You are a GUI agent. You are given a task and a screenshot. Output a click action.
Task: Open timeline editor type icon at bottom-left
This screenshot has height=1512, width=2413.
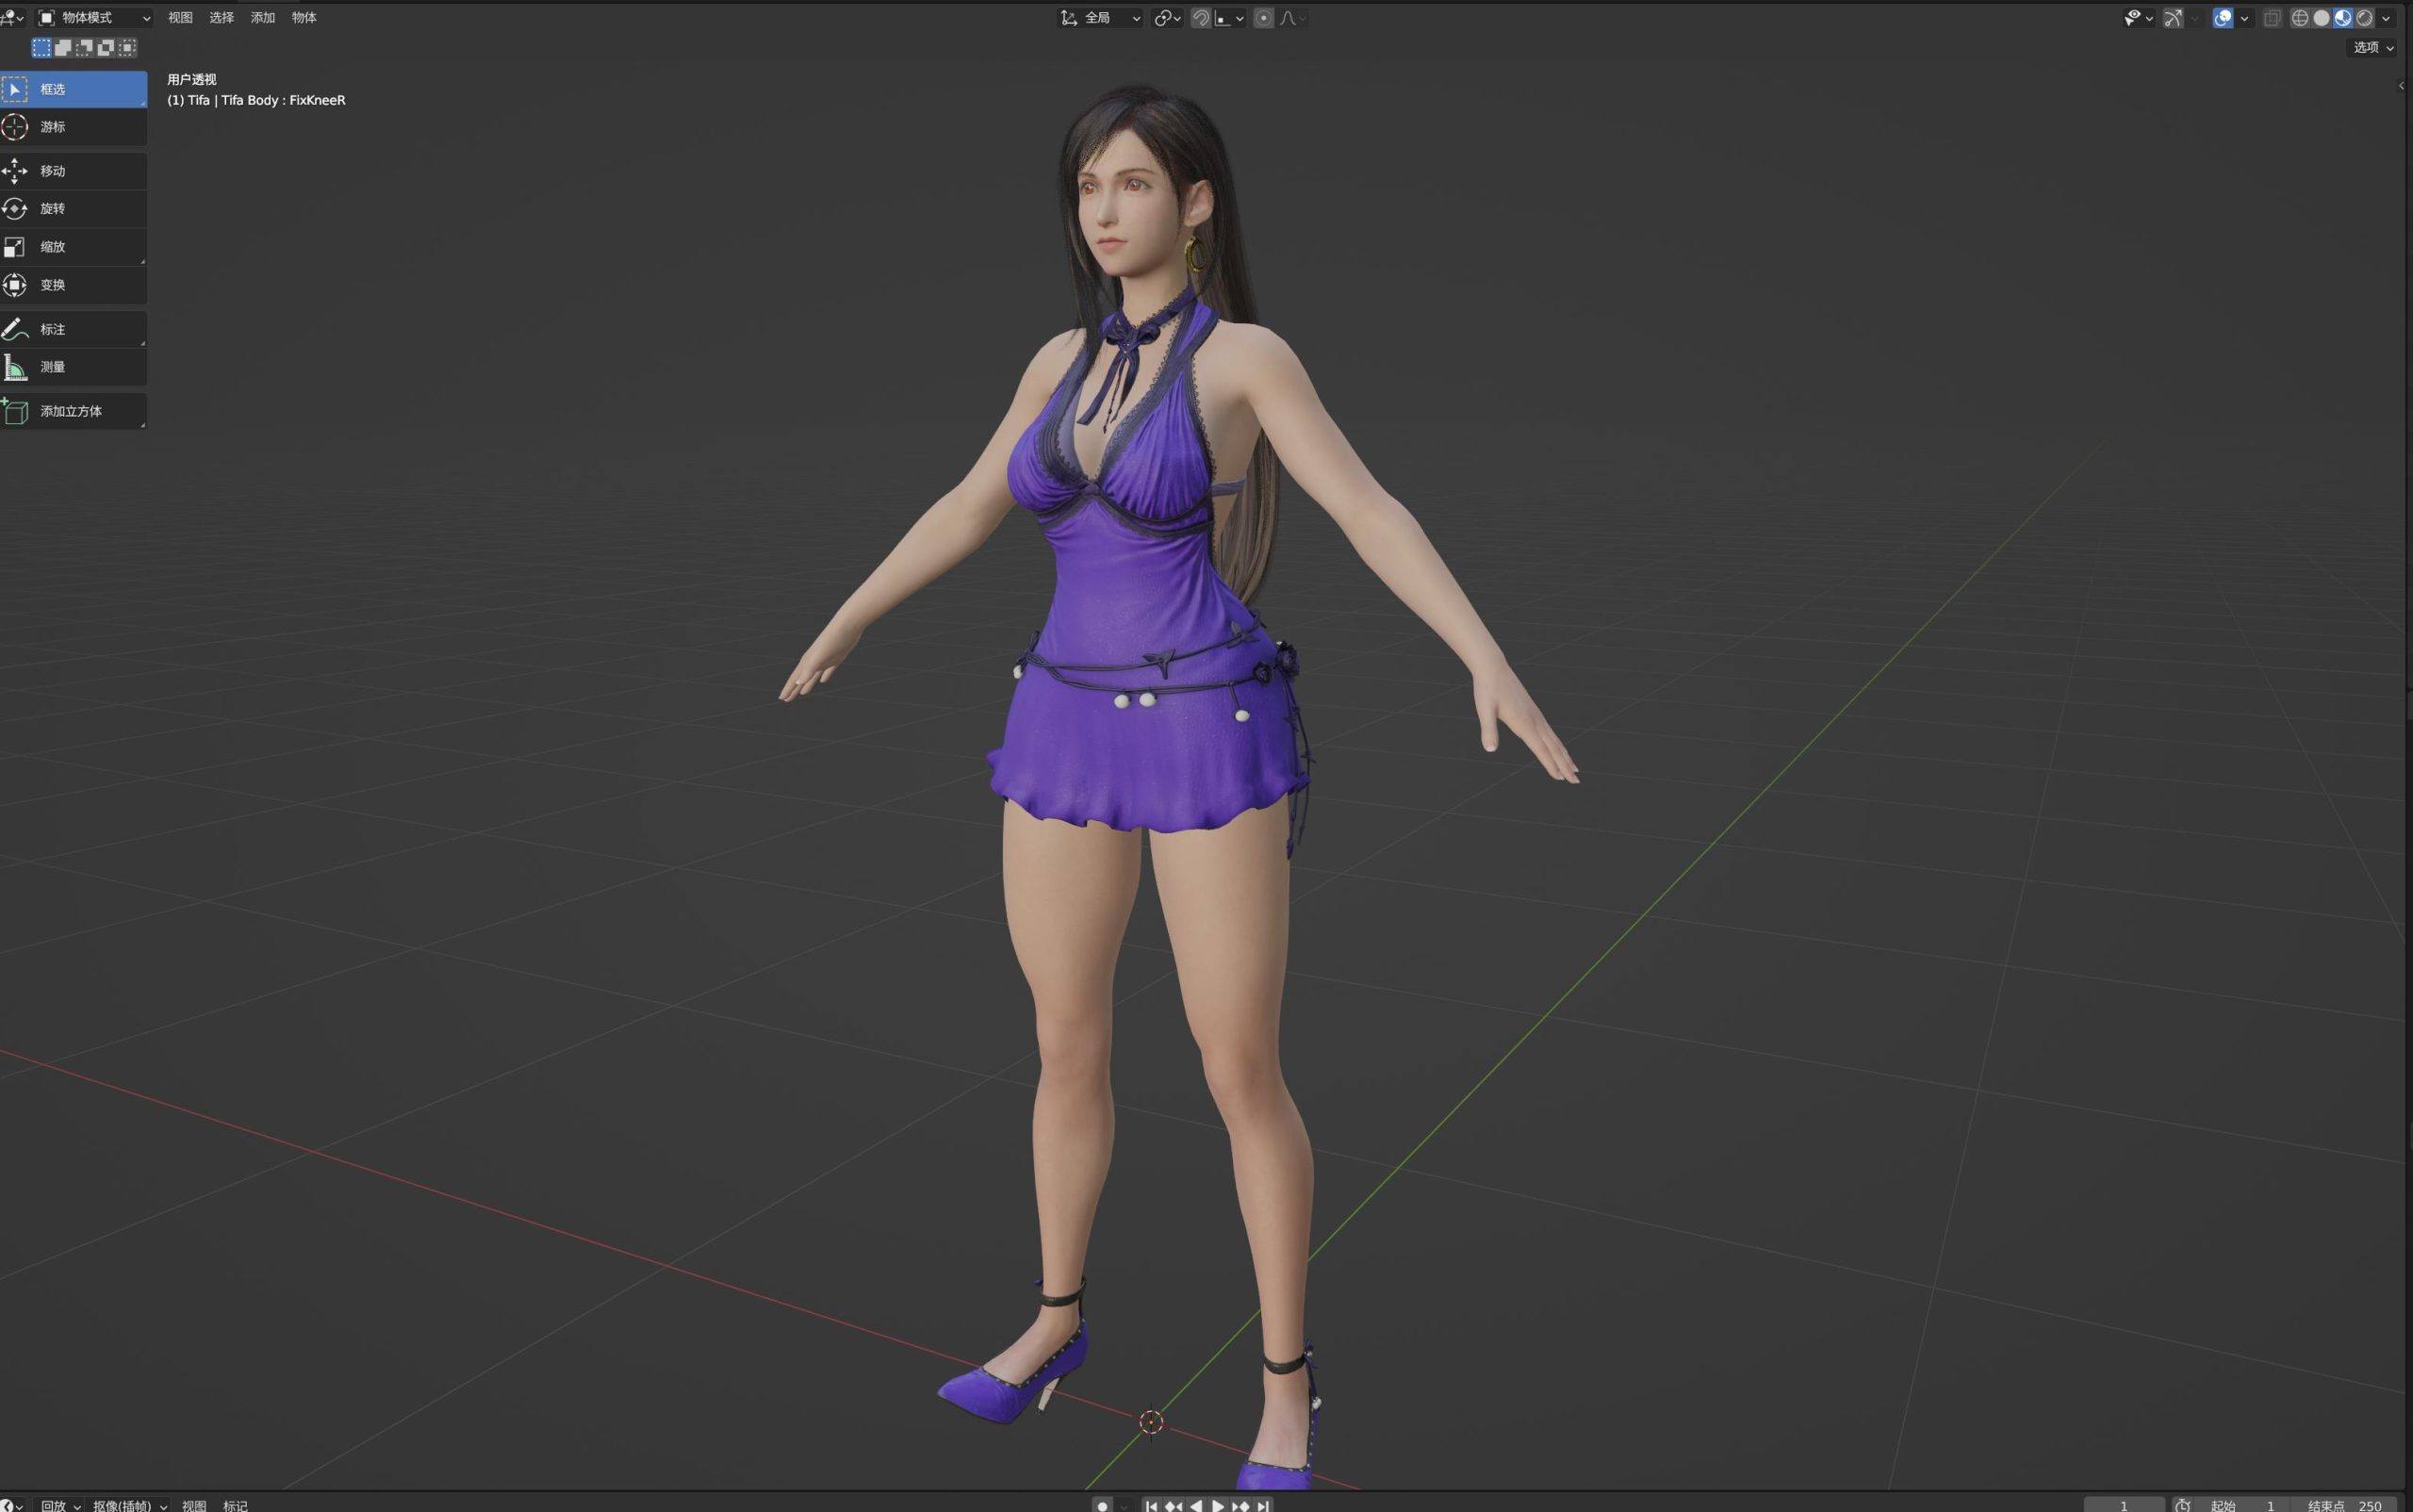click(x=10, y=1505)
